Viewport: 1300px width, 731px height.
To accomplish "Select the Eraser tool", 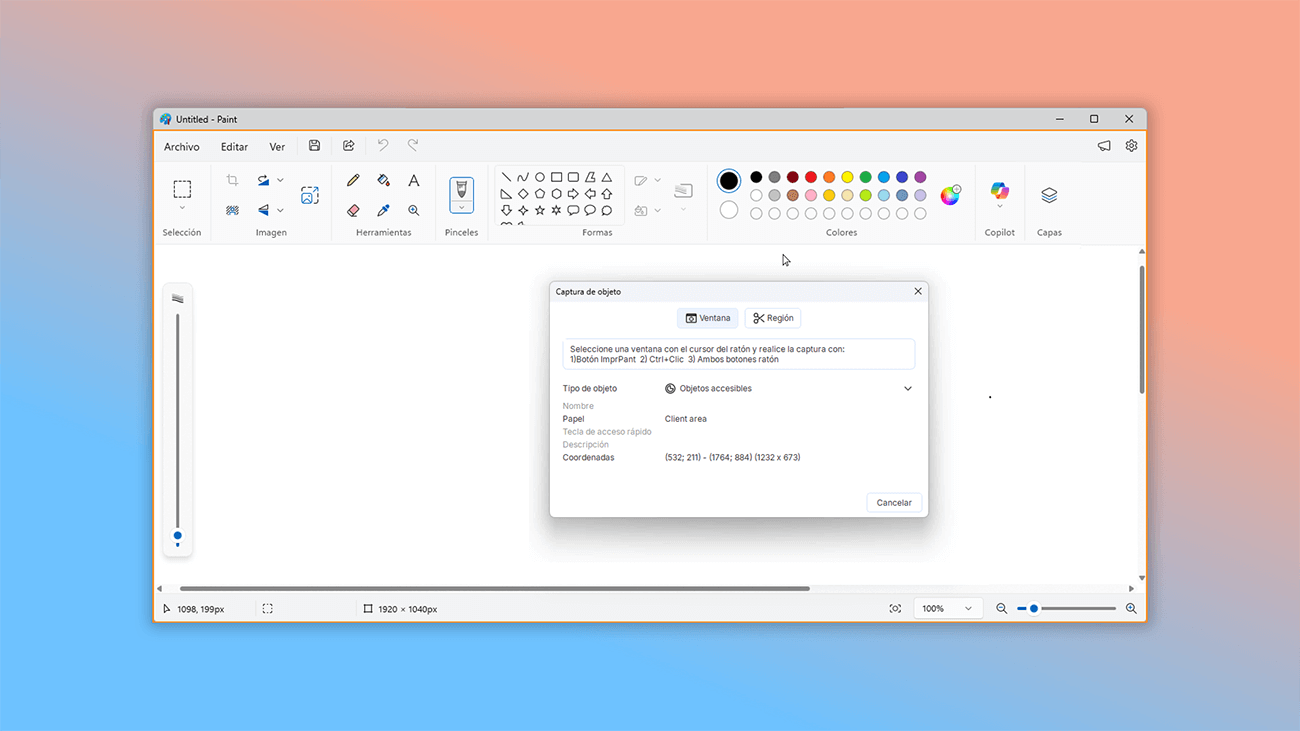I will click(353, 210).
